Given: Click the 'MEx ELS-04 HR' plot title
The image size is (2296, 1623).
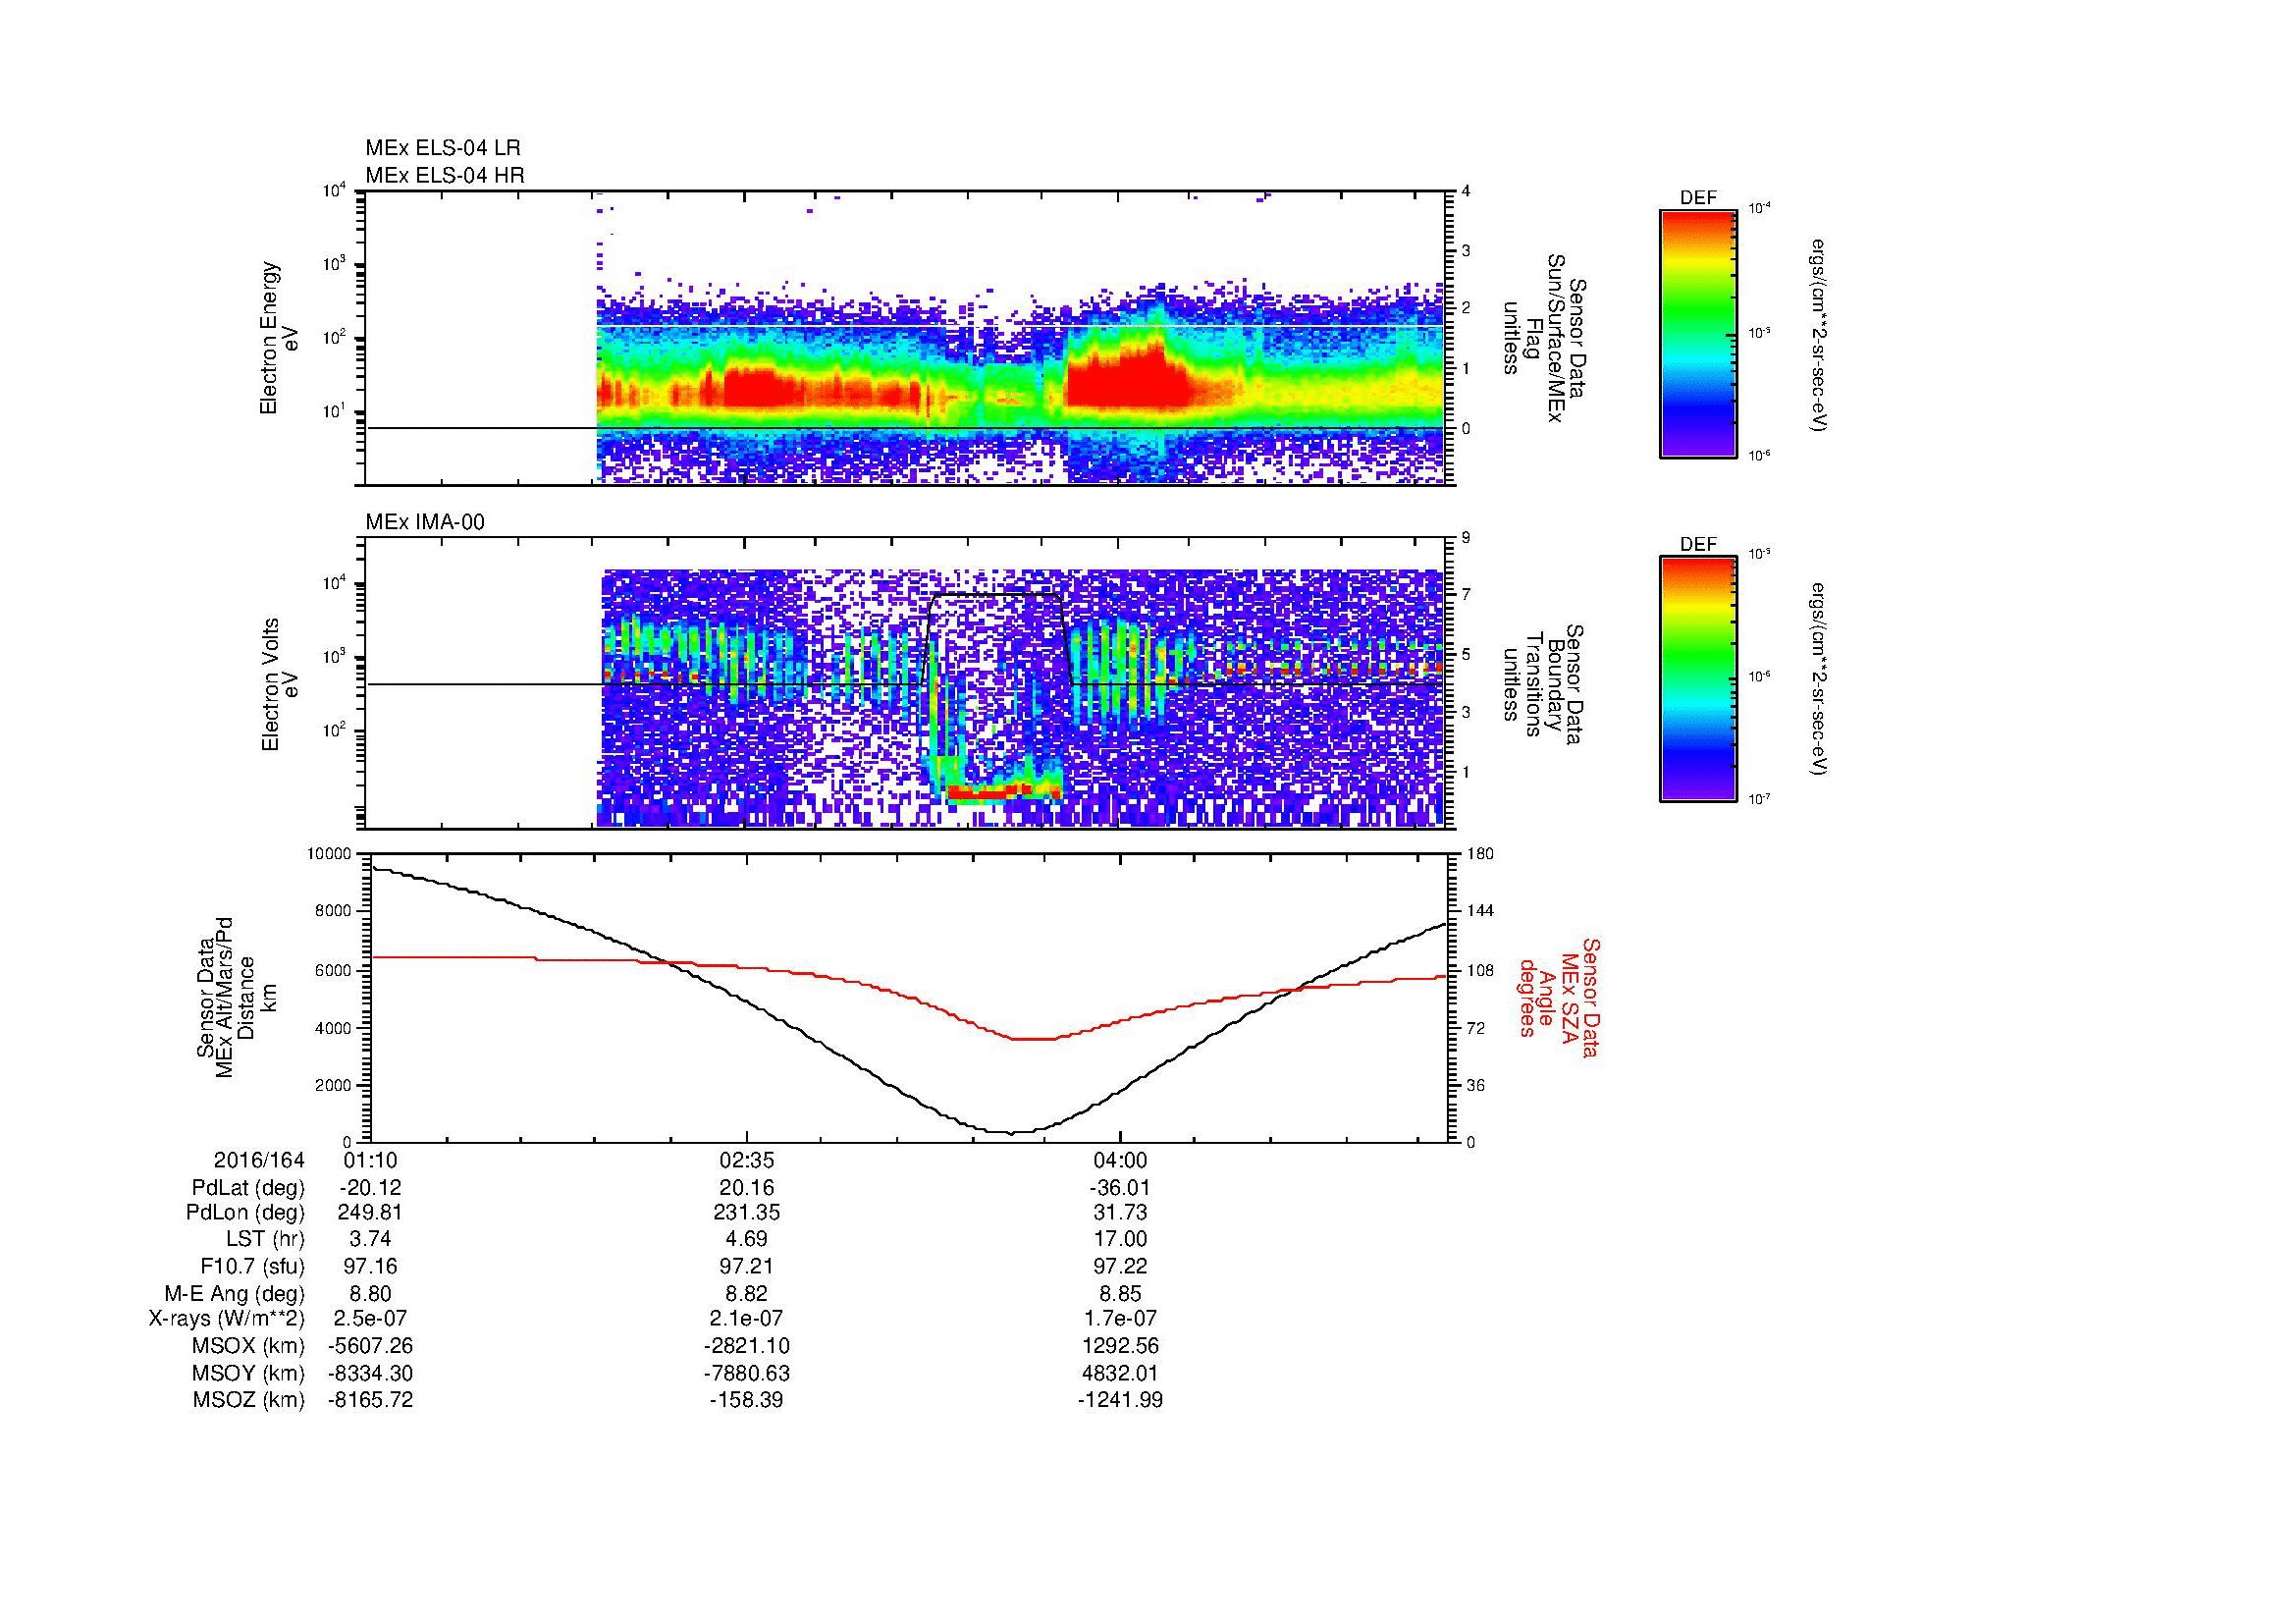Looking at the screenshot, I should pos(445,175).
